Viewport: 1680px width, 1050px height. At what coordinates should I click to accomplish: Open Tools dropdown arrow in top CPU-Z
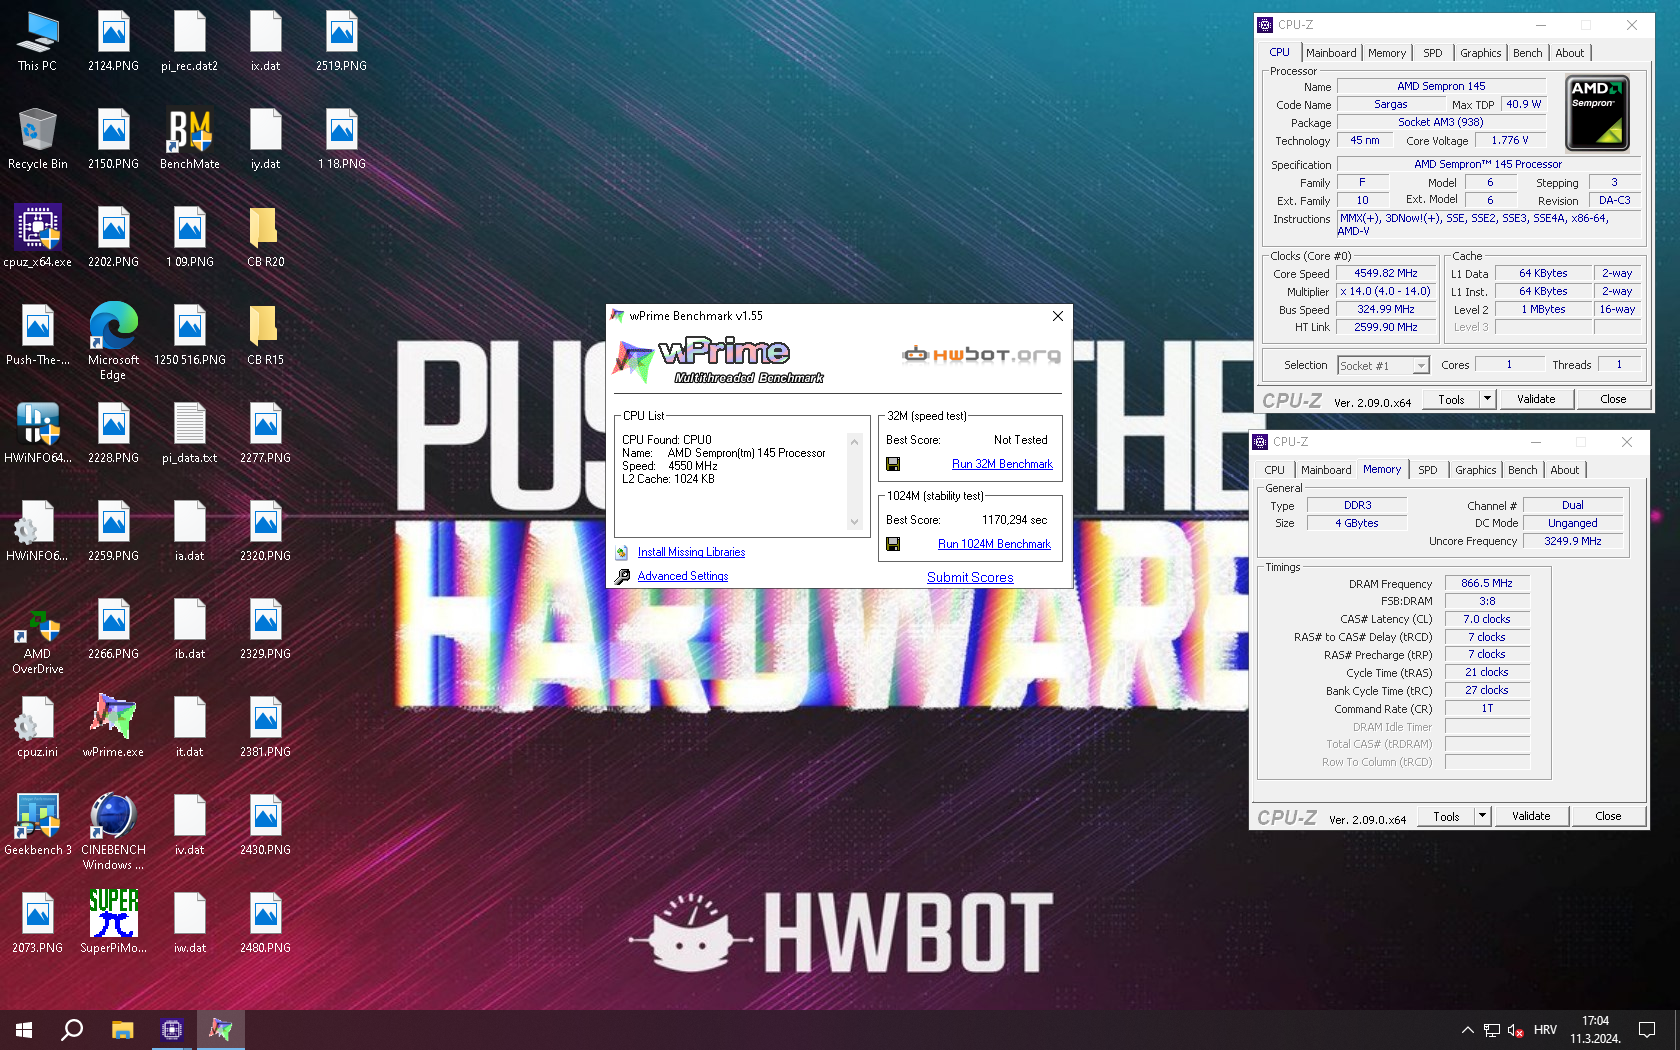[1487, 398]
